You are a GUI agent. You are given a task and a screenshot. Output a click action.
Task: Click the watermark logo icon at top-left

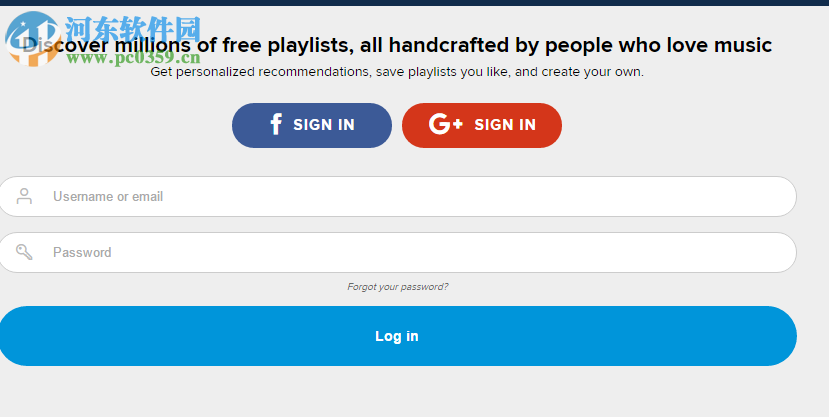click(30, 40)
